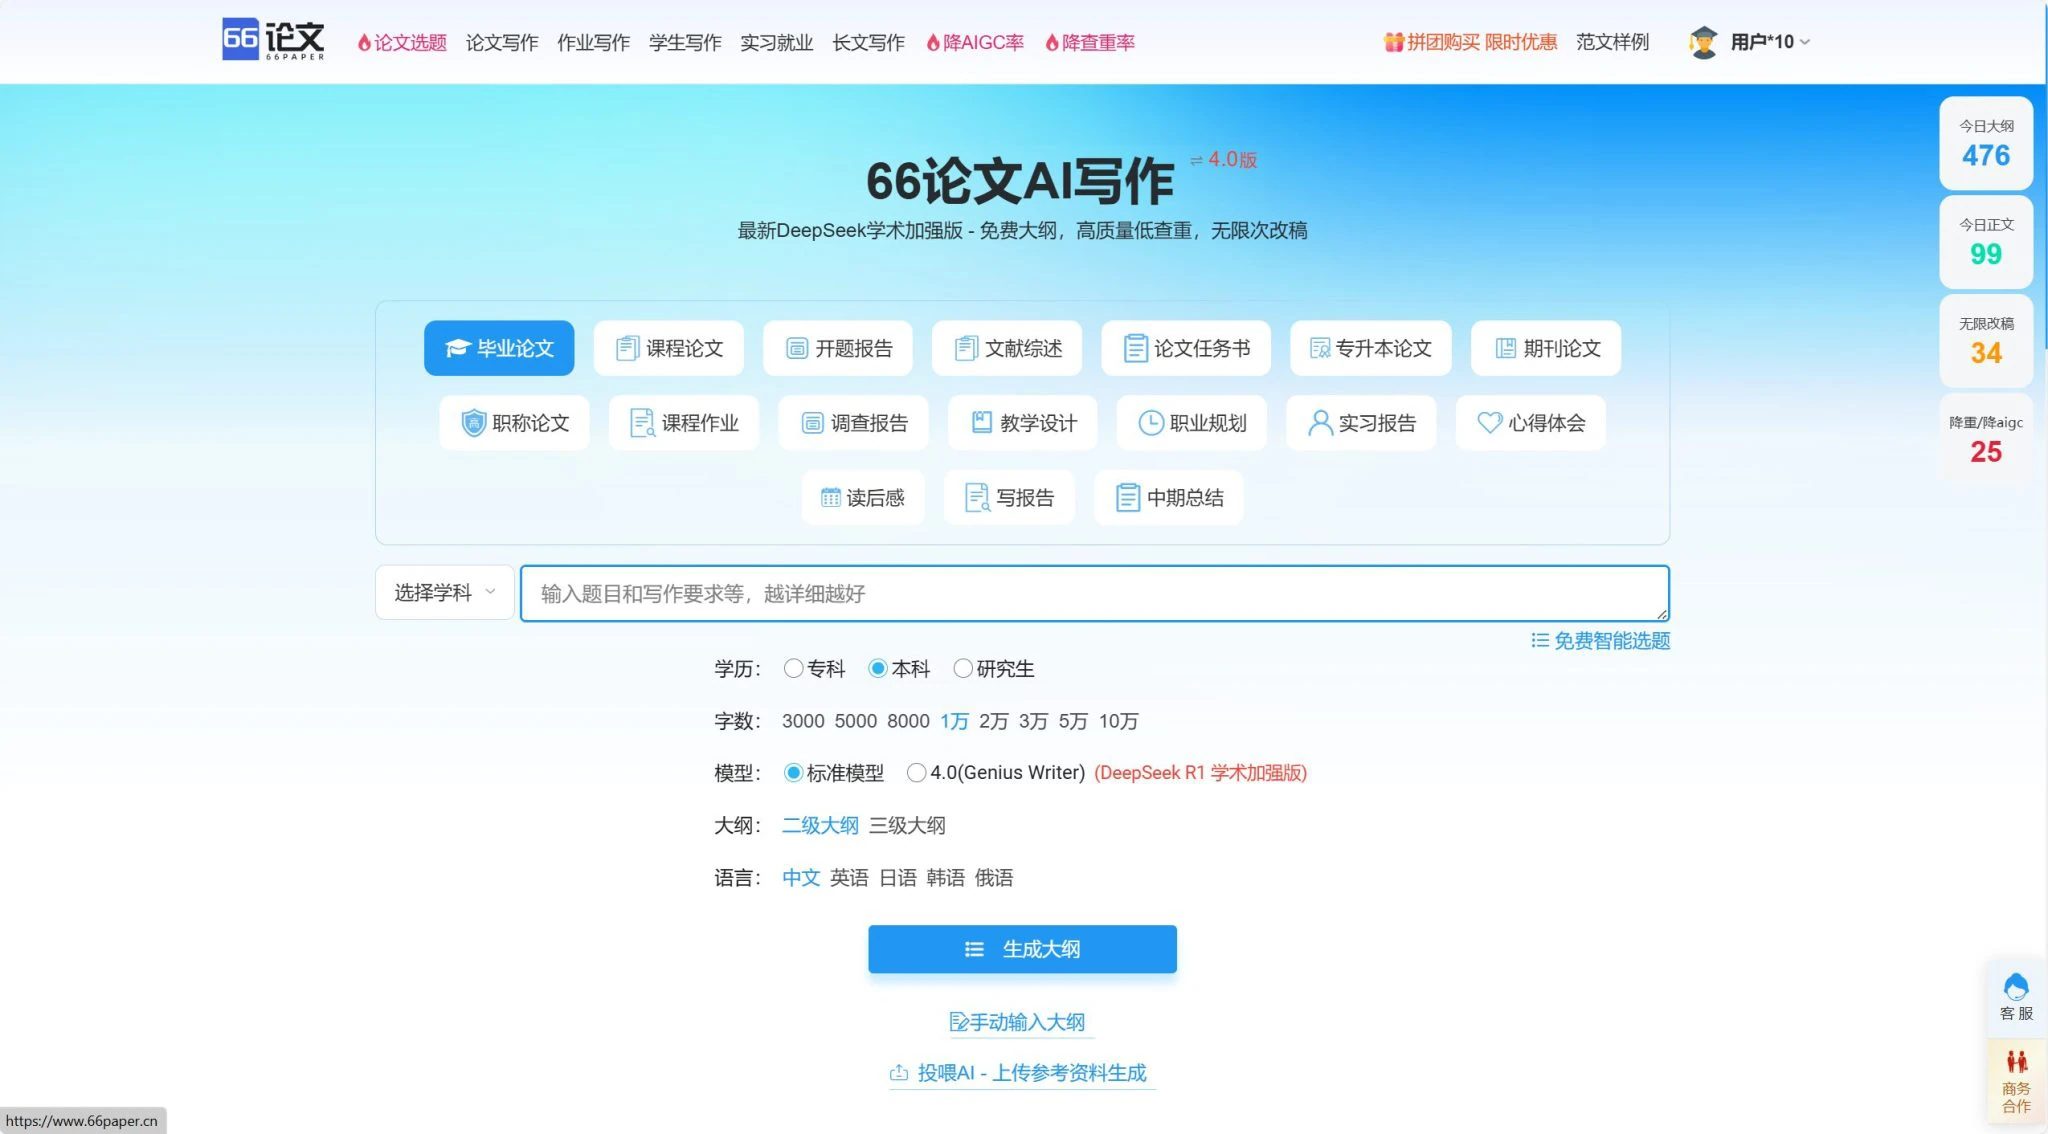This screenshot has width=2048, height=1134.
Task: Click the 66论文 logo
Action: click(x=273, y=40)
